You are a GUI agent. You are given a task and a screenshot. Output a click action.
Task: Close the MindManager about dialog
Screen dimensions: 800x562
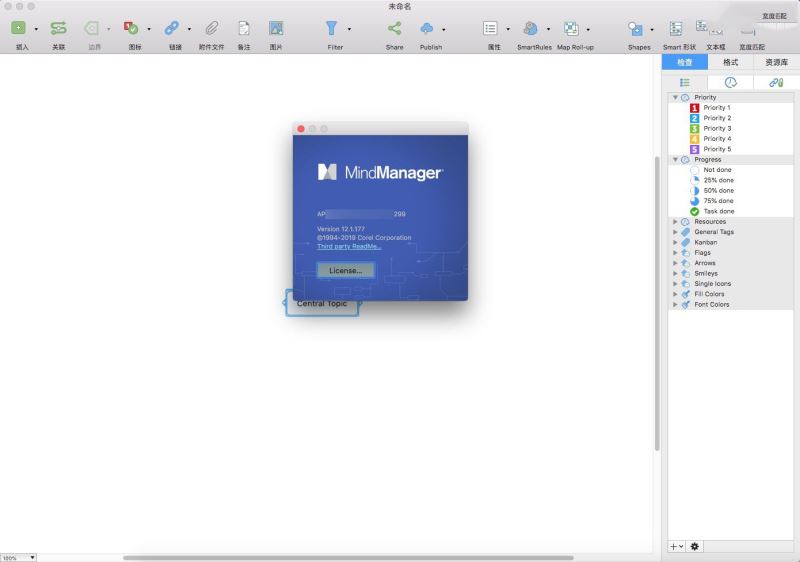[x=301, y=129]
